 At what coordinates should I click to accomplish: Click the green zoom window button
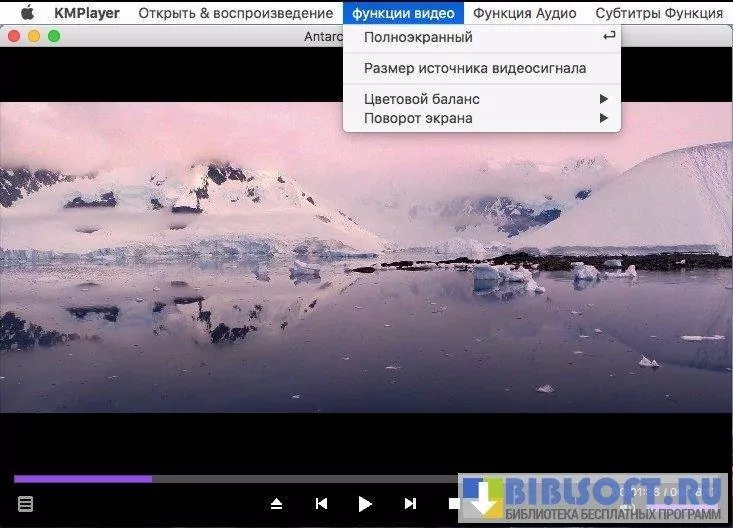tap(54, 36)
